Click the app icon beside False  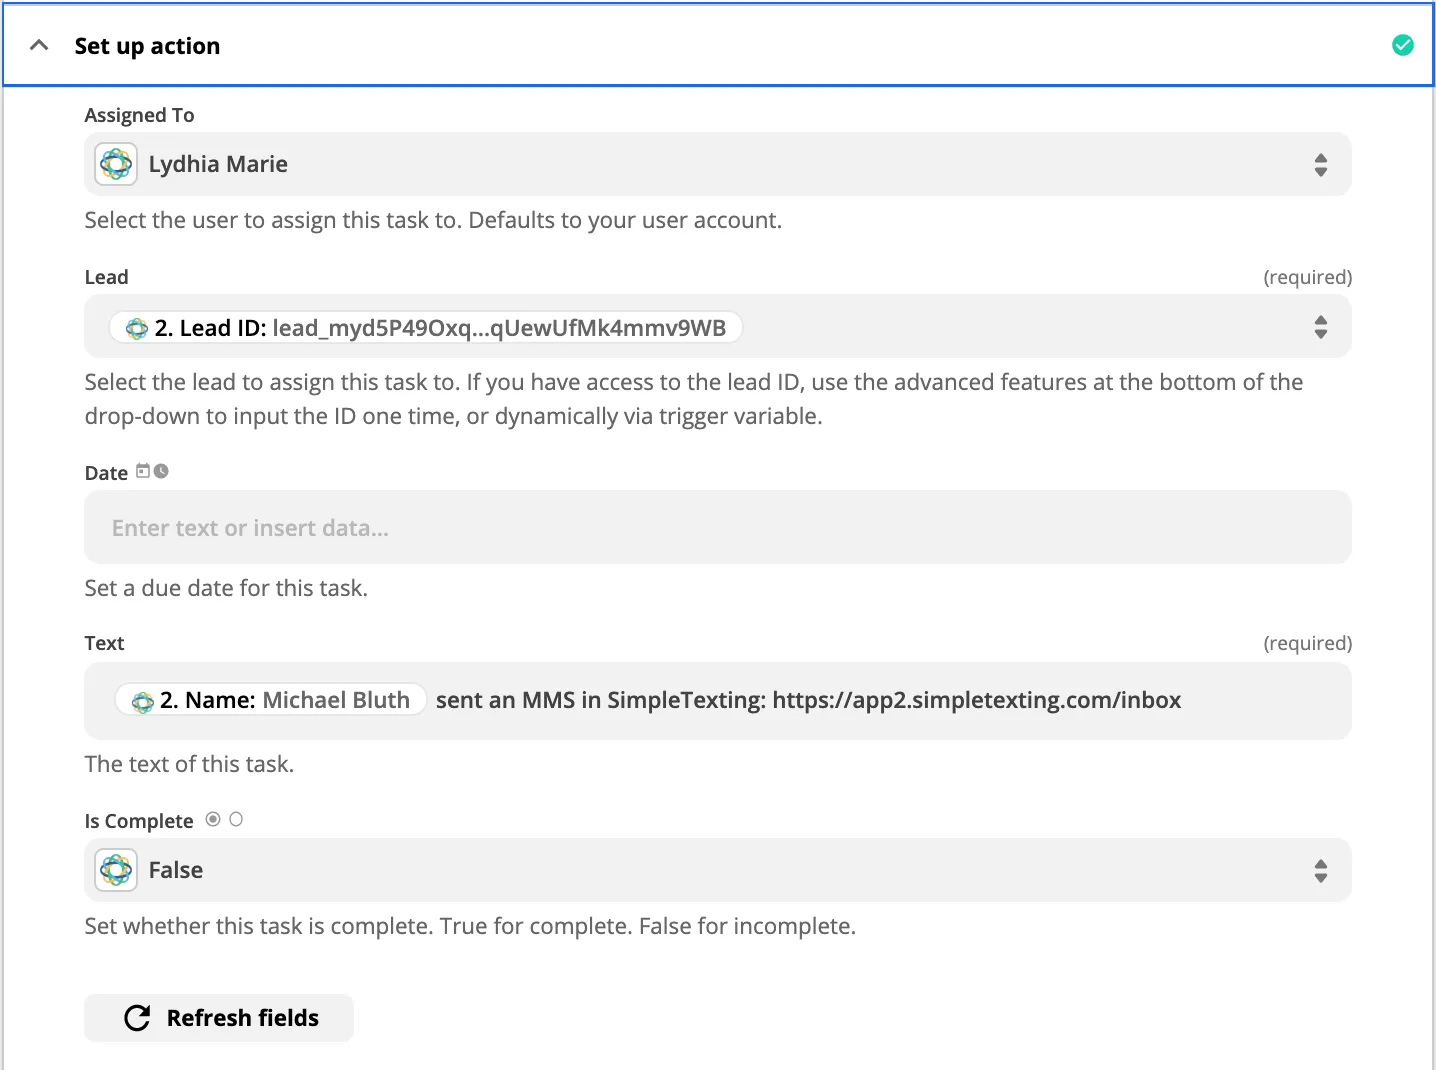tap(116, 870)
